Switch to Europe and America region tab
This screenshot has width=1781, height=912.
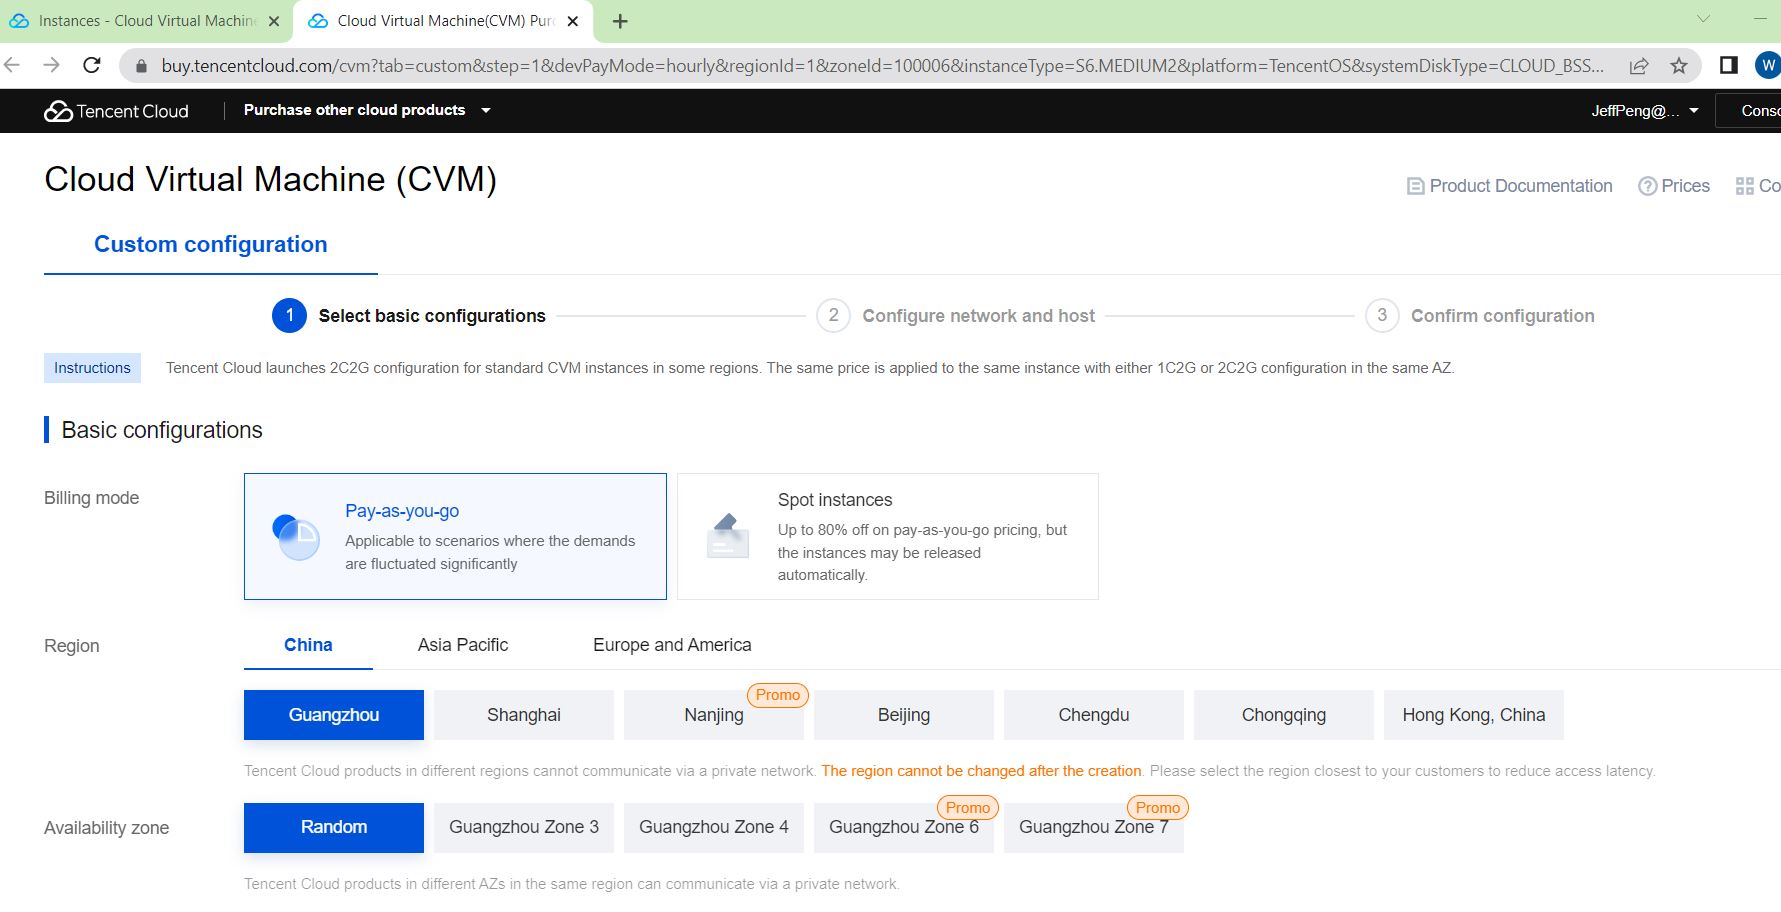672,645
